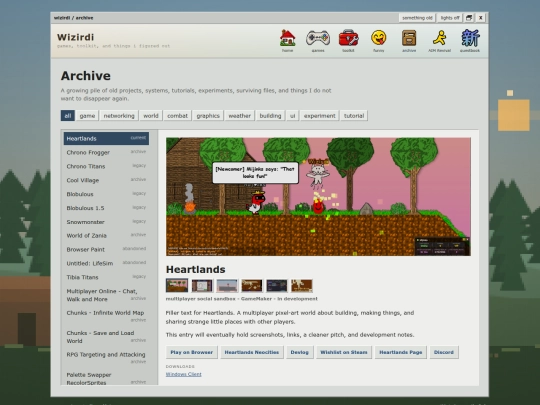This screenshot has height=405, width=540.
Task: Select Cool Village in the sidebar
Action: 106,180
